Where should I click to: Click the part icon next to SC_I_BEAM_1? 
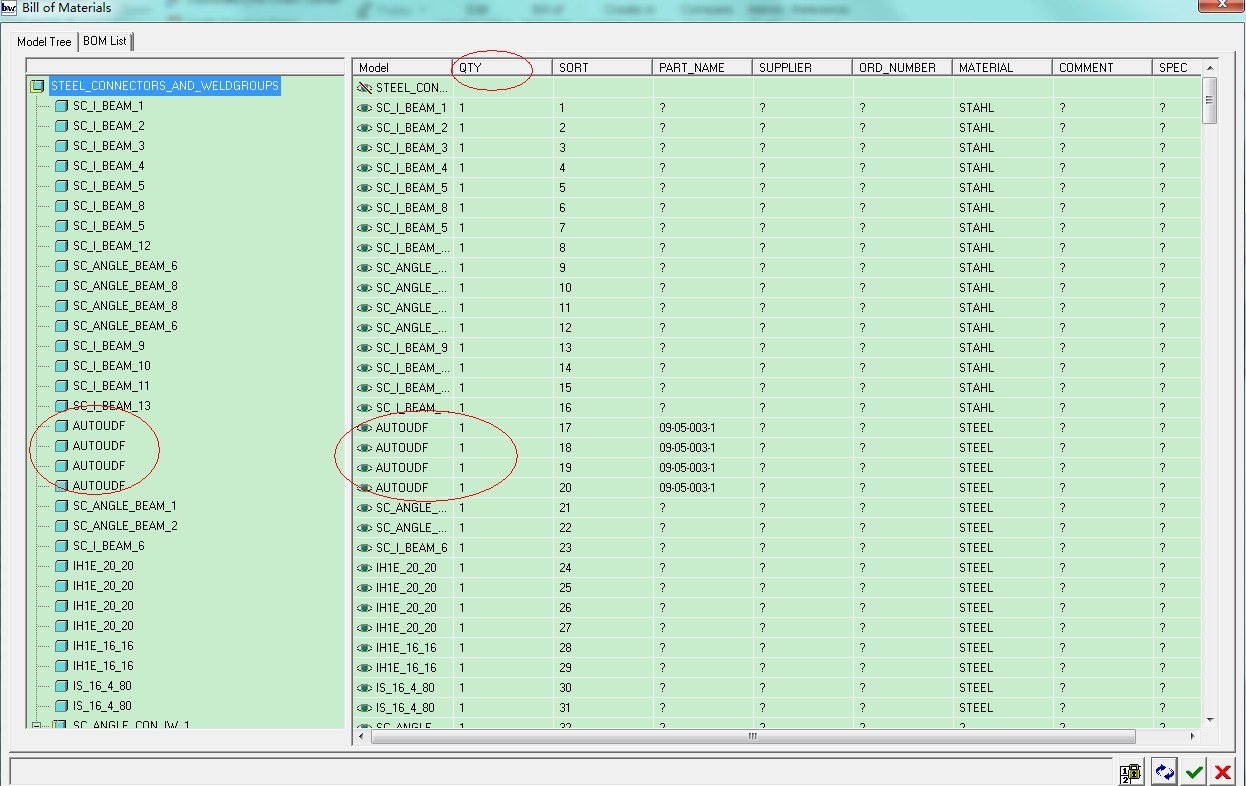point(61,106)
